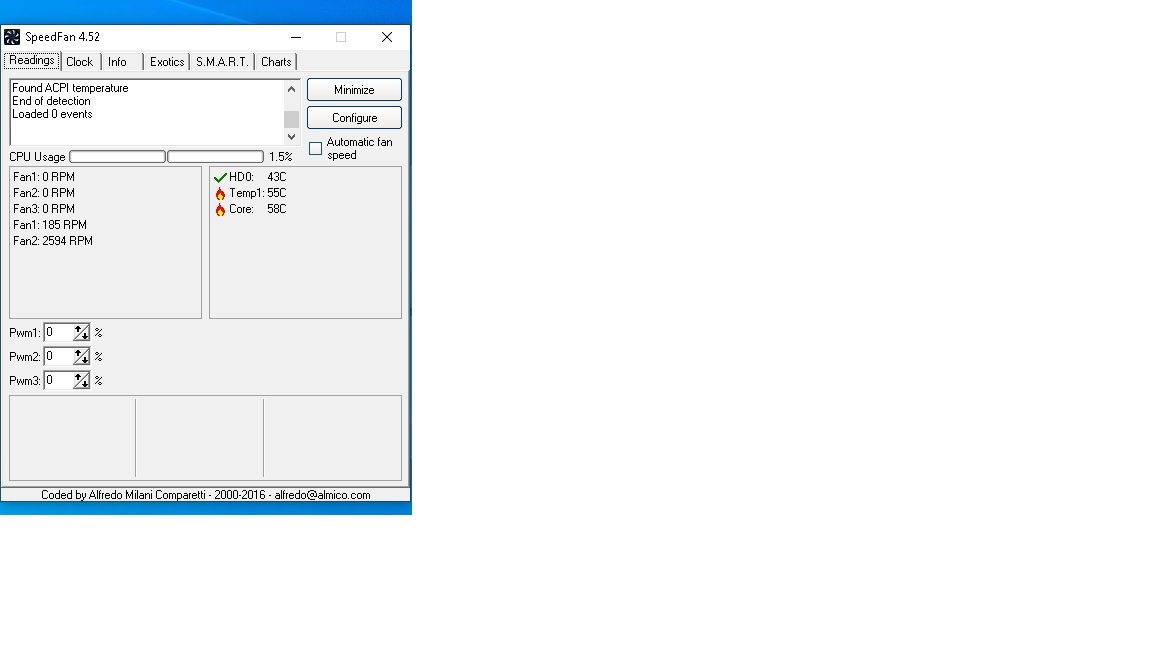Screen dimensions: 1152x648
Task: Click the 1.5% CPU usage value
Action: (x=281, y=157)
